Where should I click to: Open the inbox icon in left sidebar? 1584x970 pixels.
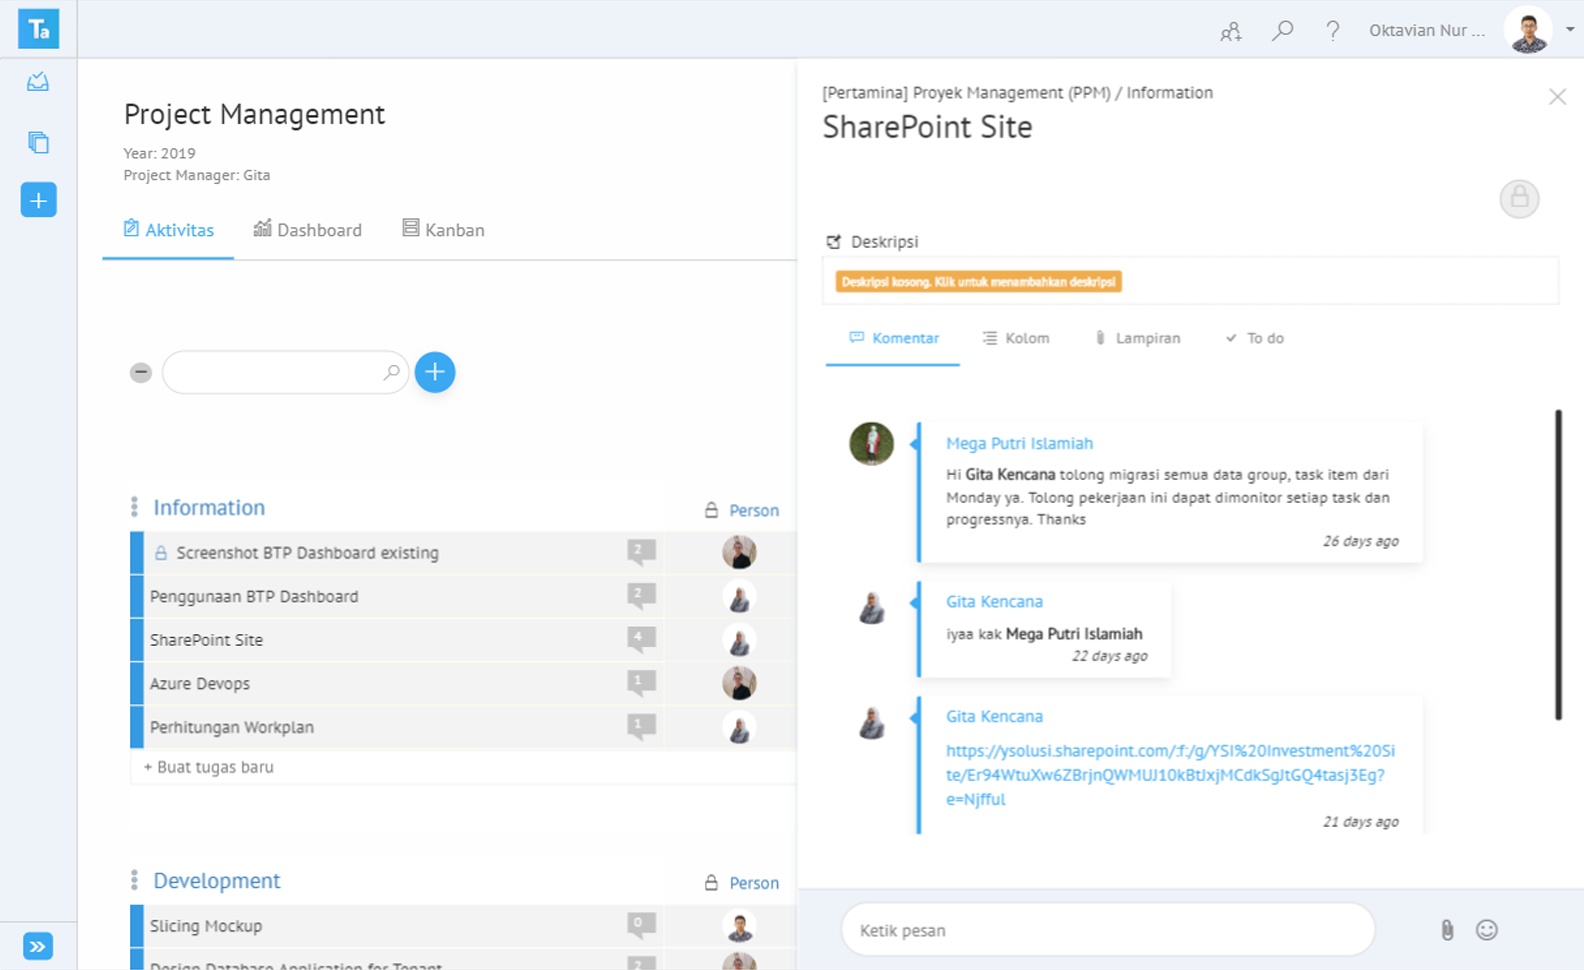(38, 82)
